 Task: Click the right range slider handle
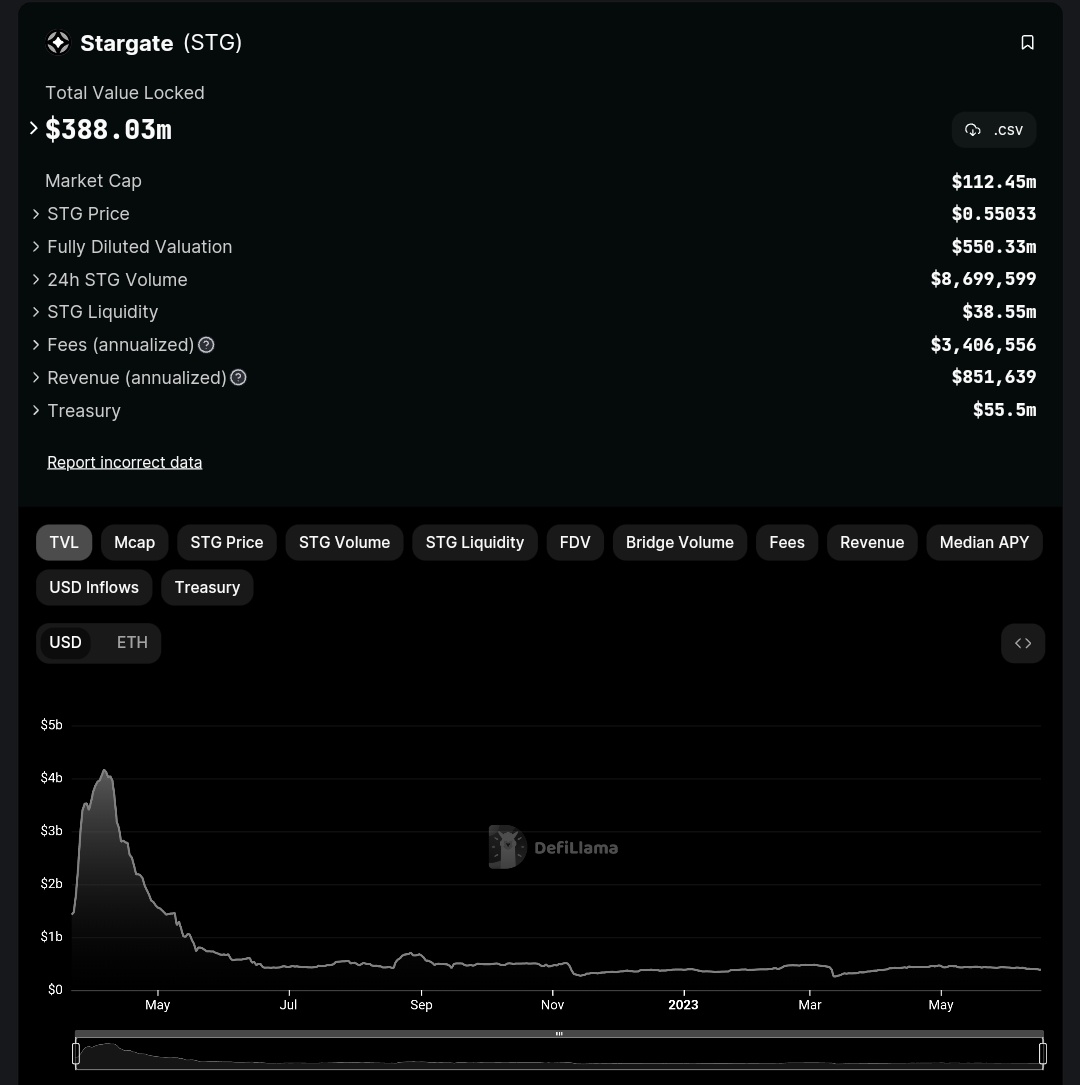tap(1043, 1053)
